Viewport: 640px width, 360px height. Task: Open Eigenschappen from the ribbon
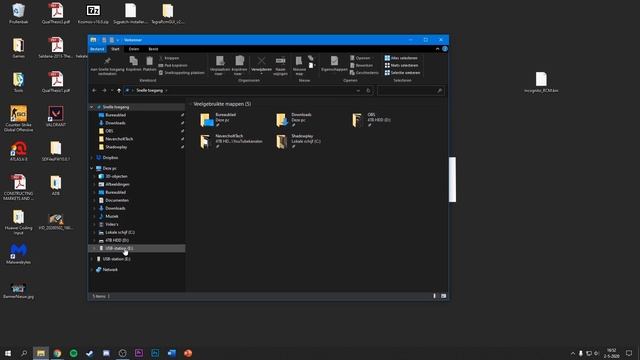tap(334, 64)
